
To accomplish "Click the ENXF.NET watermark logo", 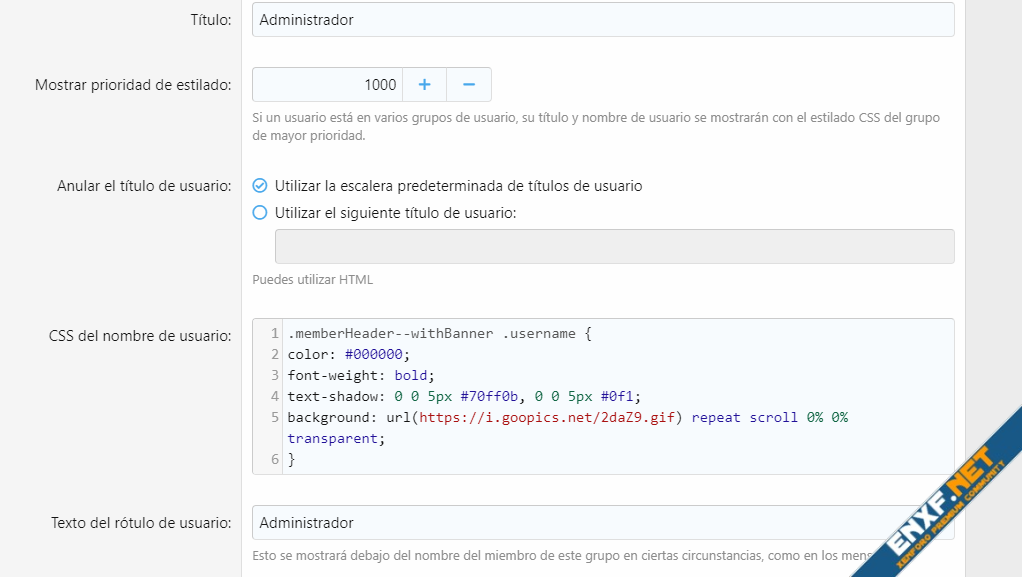I will coord(940,500).
